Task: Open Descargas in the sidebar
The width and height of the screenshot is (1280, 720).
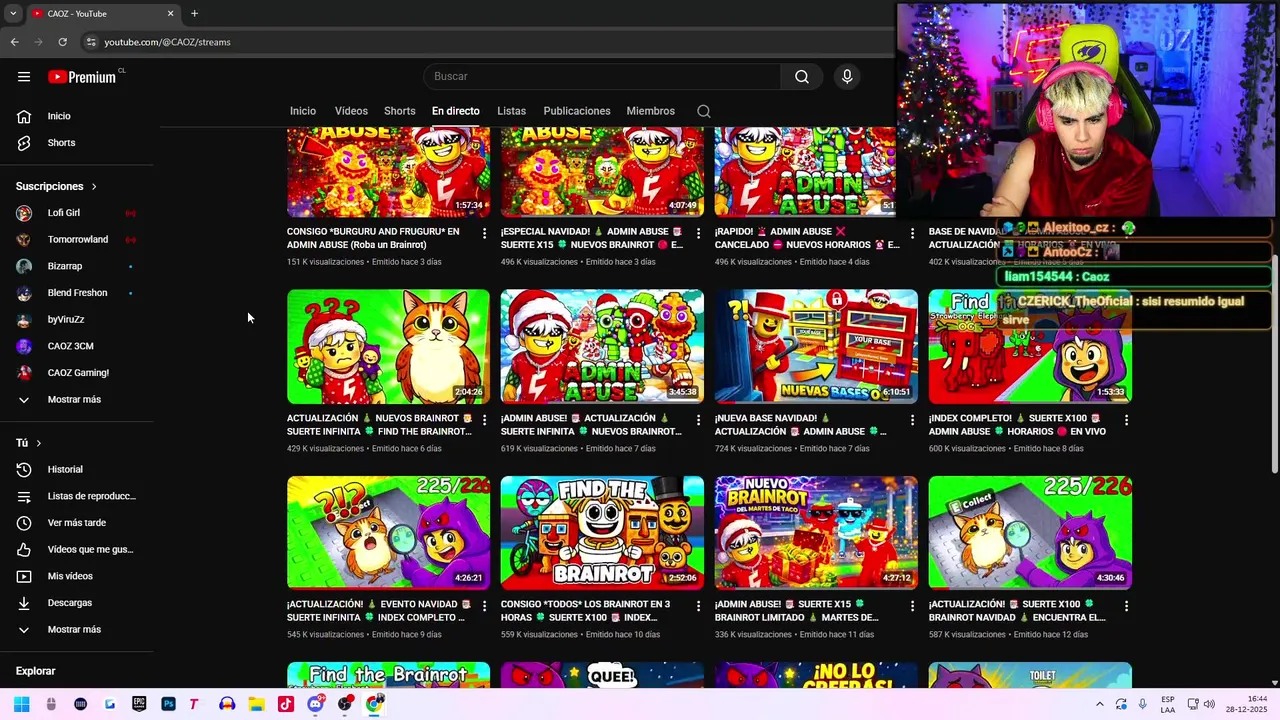Action: [x=76, y=603]
